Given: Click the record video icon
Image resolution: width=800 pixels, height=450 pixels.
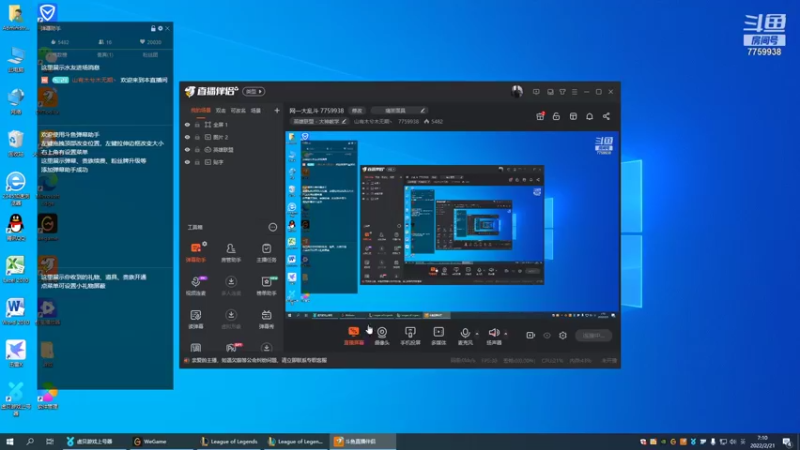Looking at the screenshot, I should 531,335.
